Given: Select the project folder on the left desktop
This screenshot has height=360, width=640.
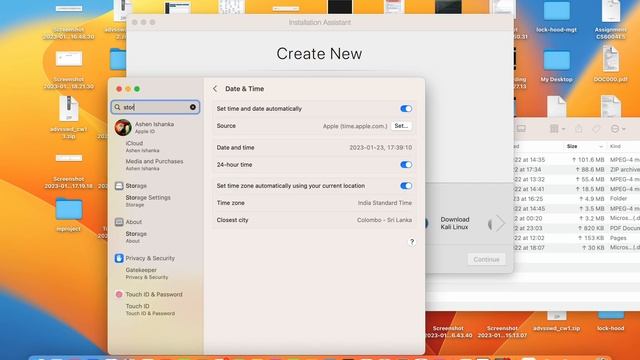Looking at the screenshot, I should (69, 215).
